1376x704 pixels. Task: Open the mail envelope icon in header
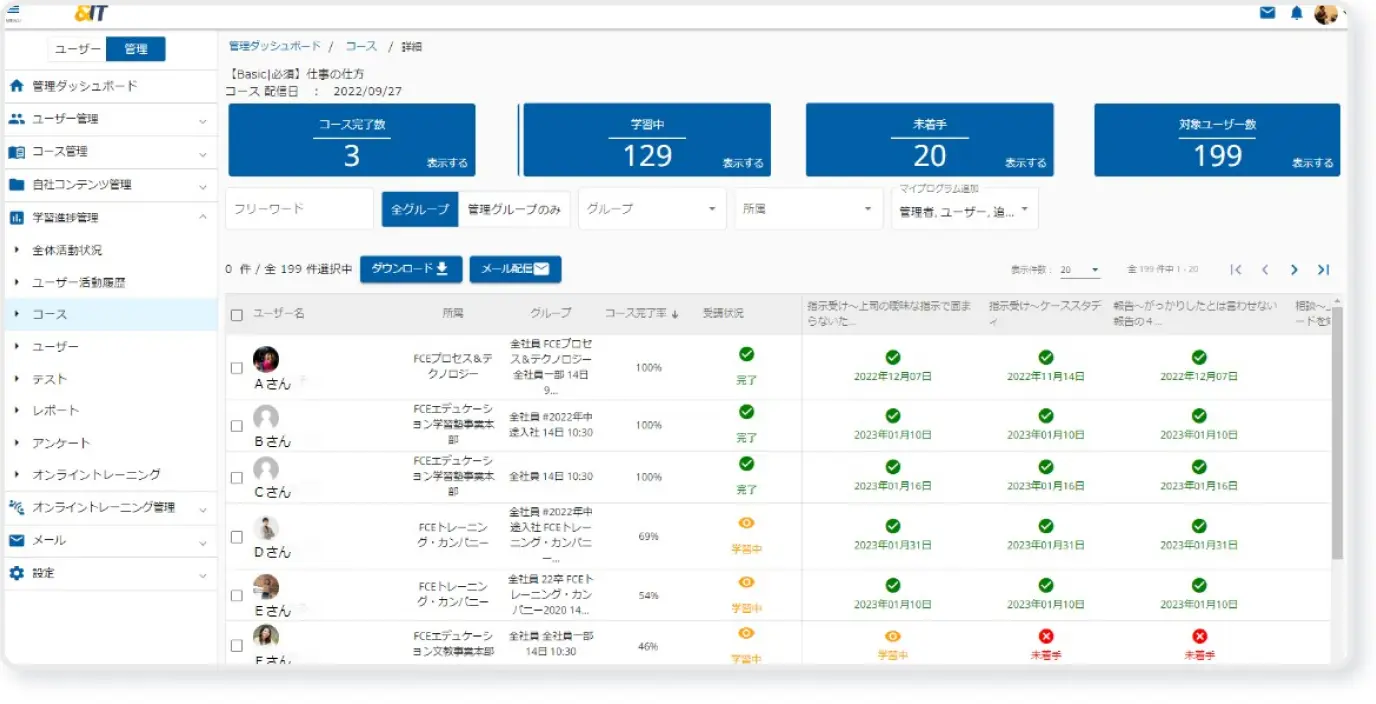click(x=1267, y=13)
